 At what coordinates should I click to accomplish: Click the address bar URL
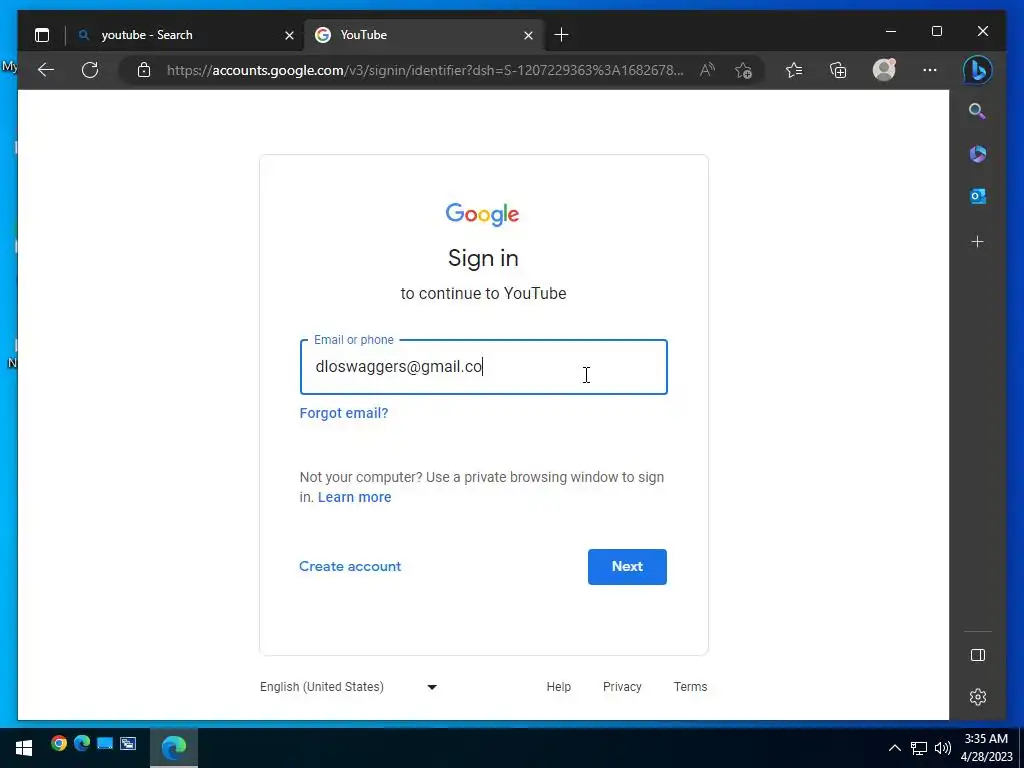click(425, 70)
